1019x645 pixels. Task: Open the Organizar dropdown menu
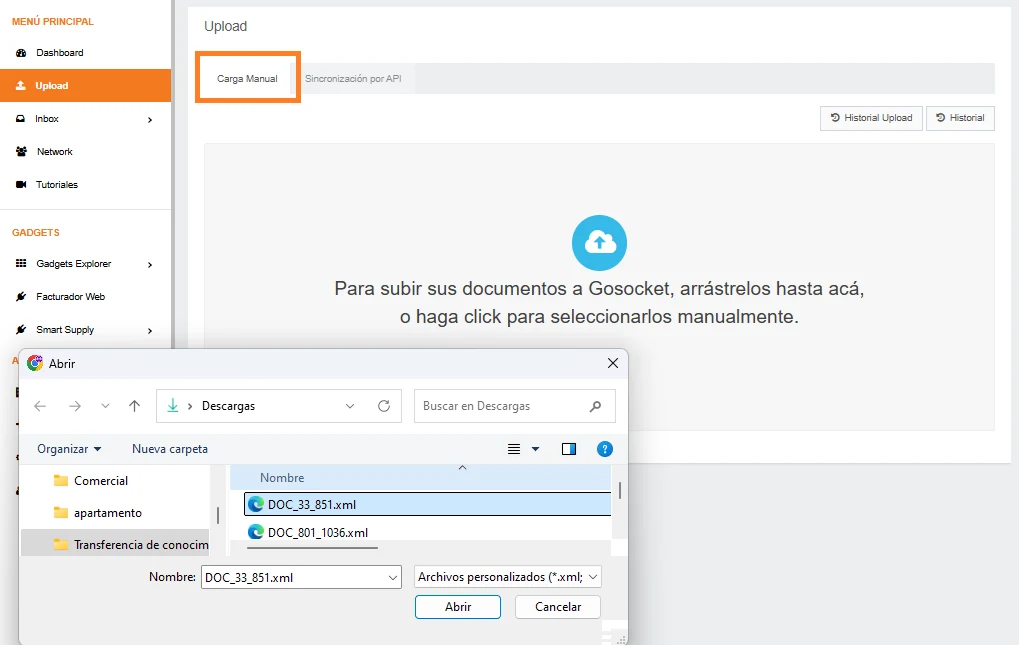coord(69,449)
